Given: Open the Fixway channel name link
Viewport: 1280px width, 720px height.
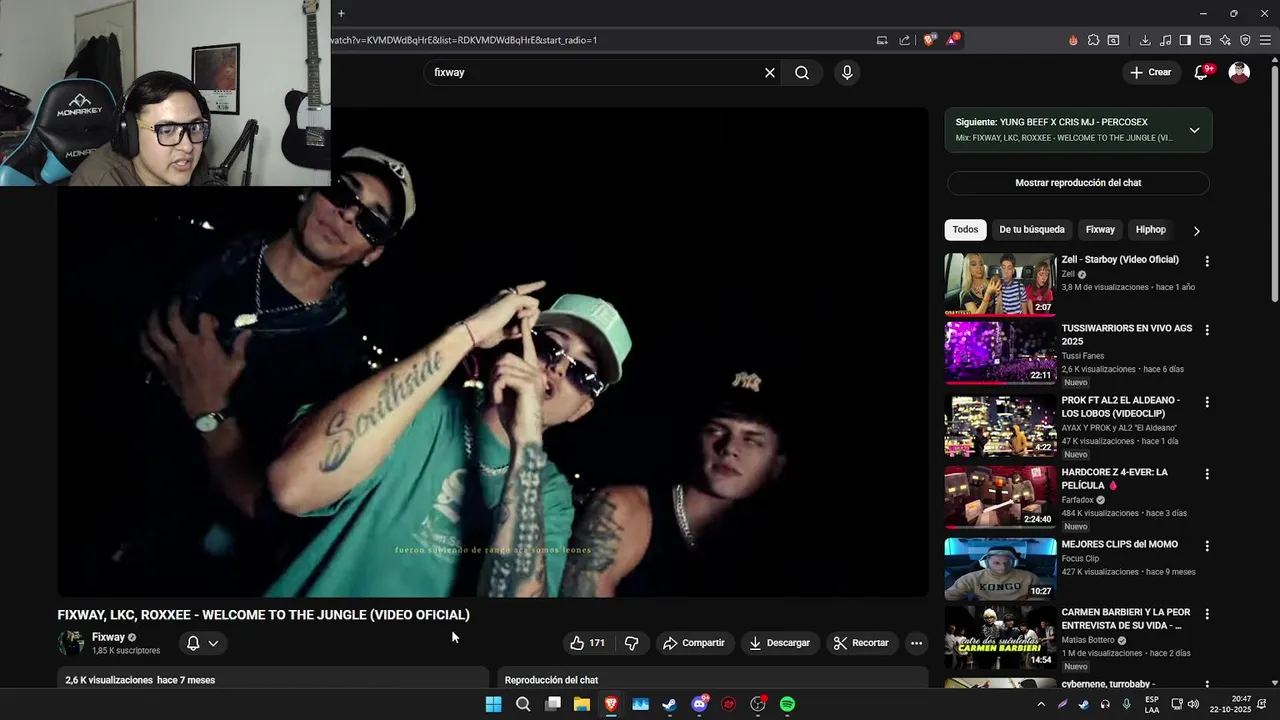Looking at the screenshot, I should point(108,637).
